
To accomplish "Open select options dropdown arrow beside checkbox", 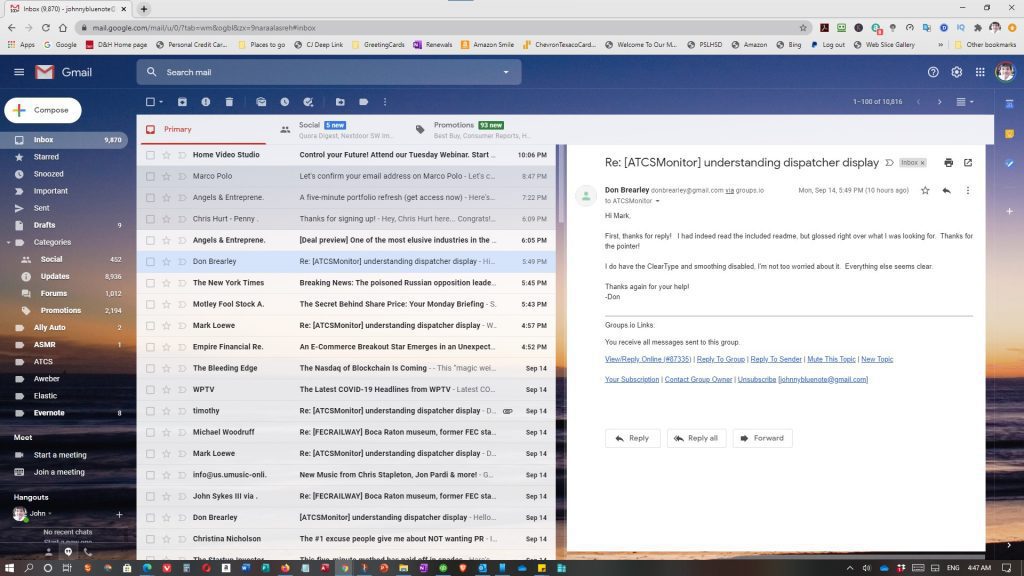I will coord(161,102).
